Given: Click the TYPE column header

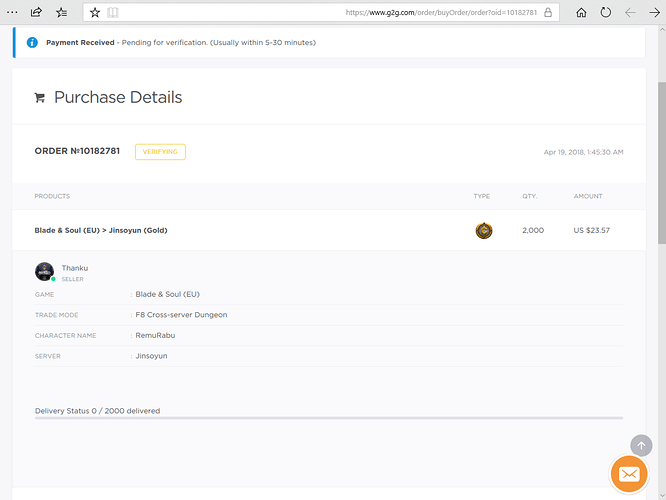Looking at the screenshot, I should point(482,196).
